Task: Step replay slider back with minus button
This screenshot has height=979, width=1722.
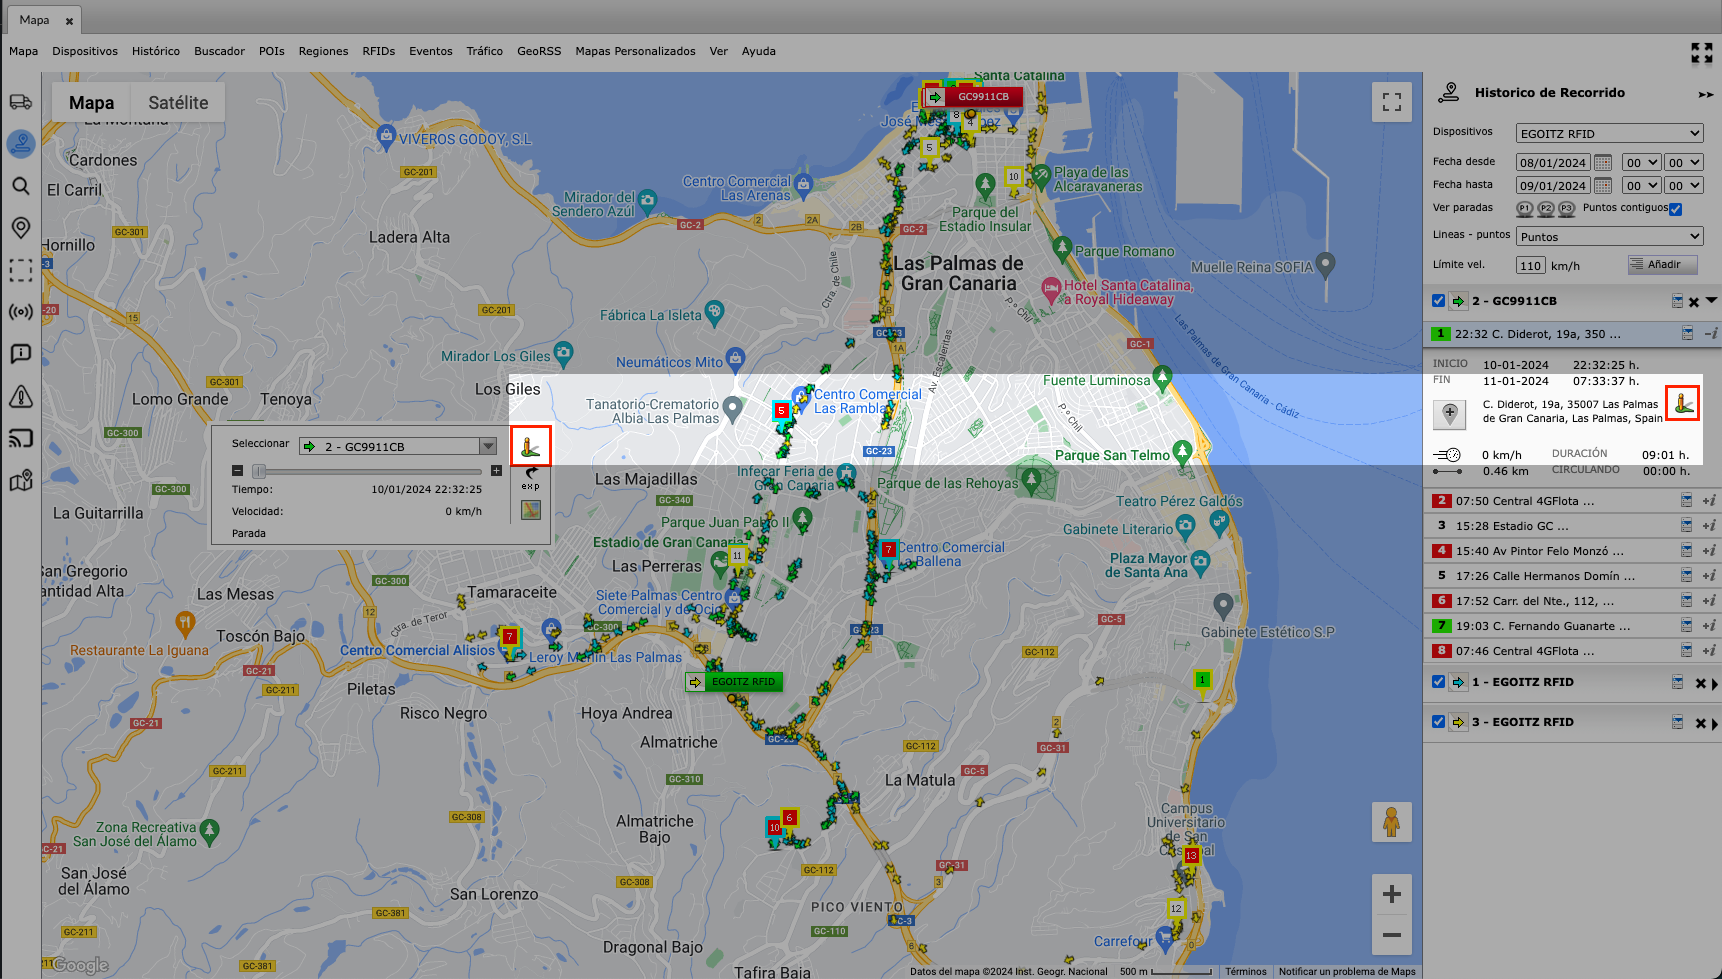Action: tap(237, 470)
